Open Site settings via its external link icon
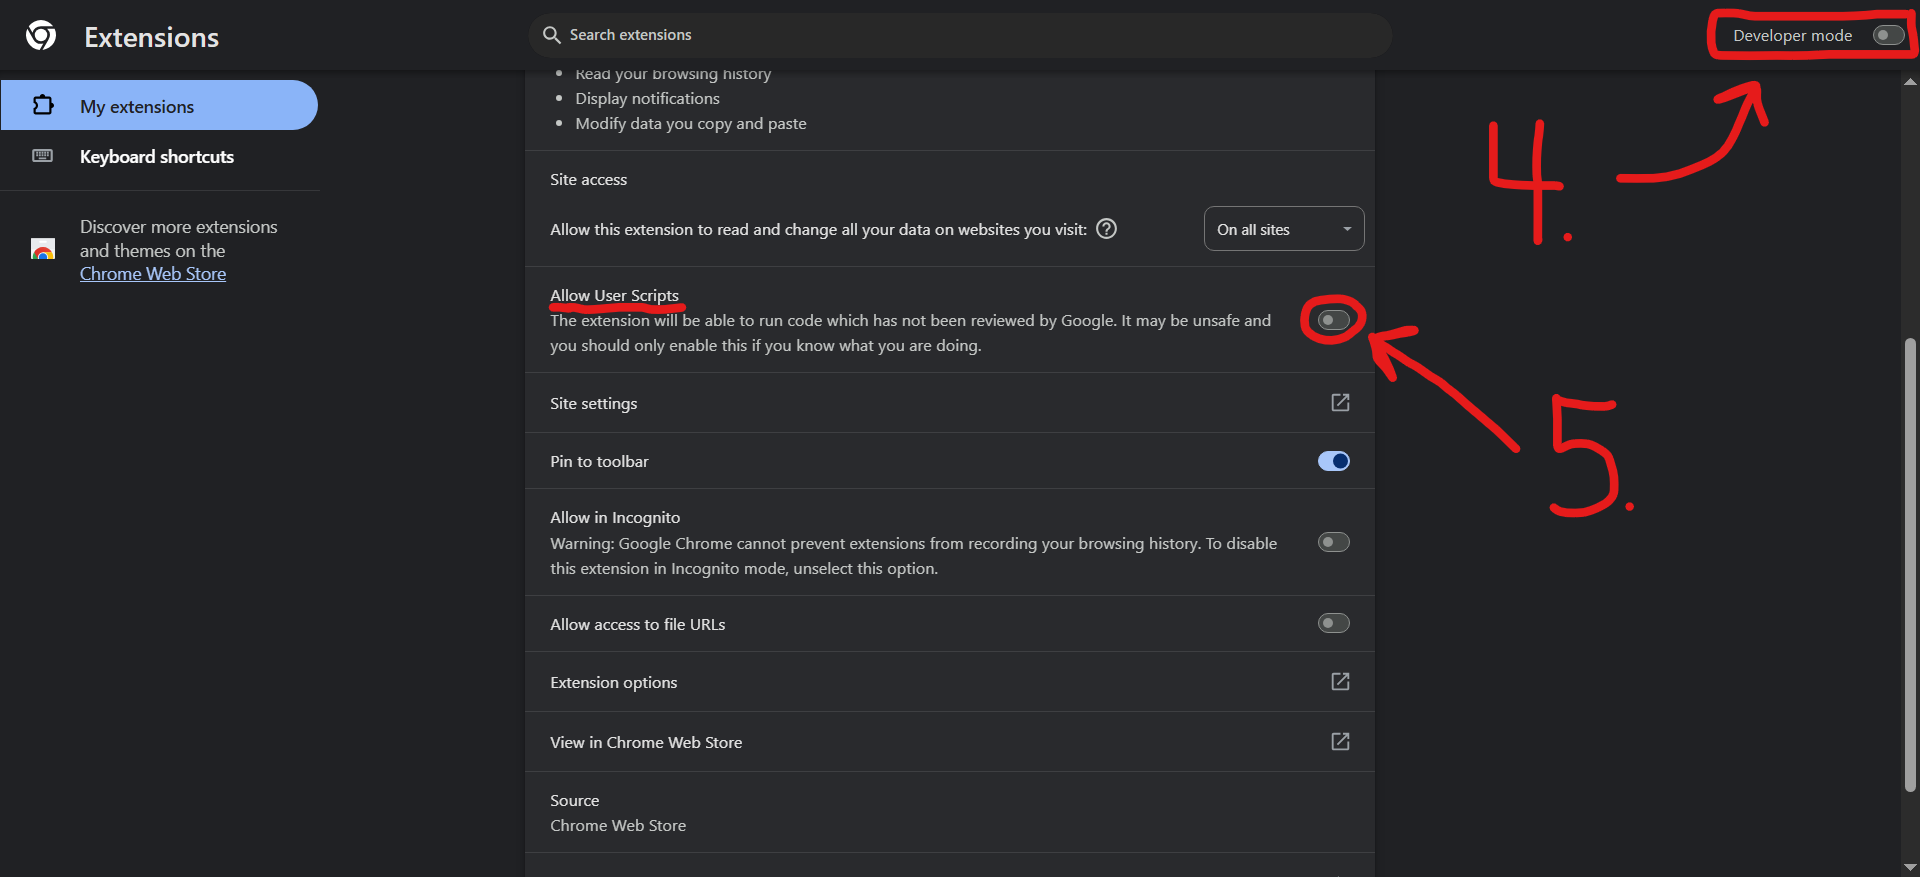The image size is (1920, 877). tap(1340, 402)
